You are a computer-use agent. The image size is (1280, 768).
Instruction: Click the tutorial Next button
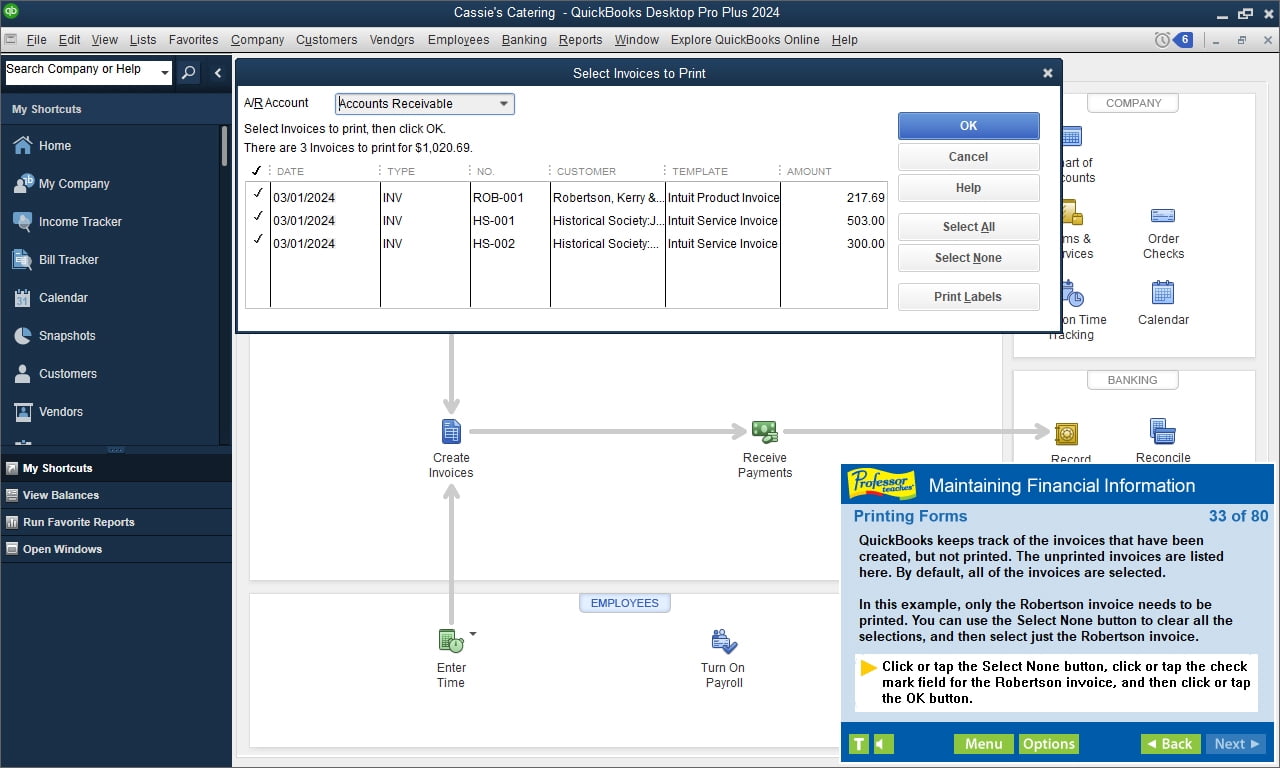click(x=1237, y=744)
